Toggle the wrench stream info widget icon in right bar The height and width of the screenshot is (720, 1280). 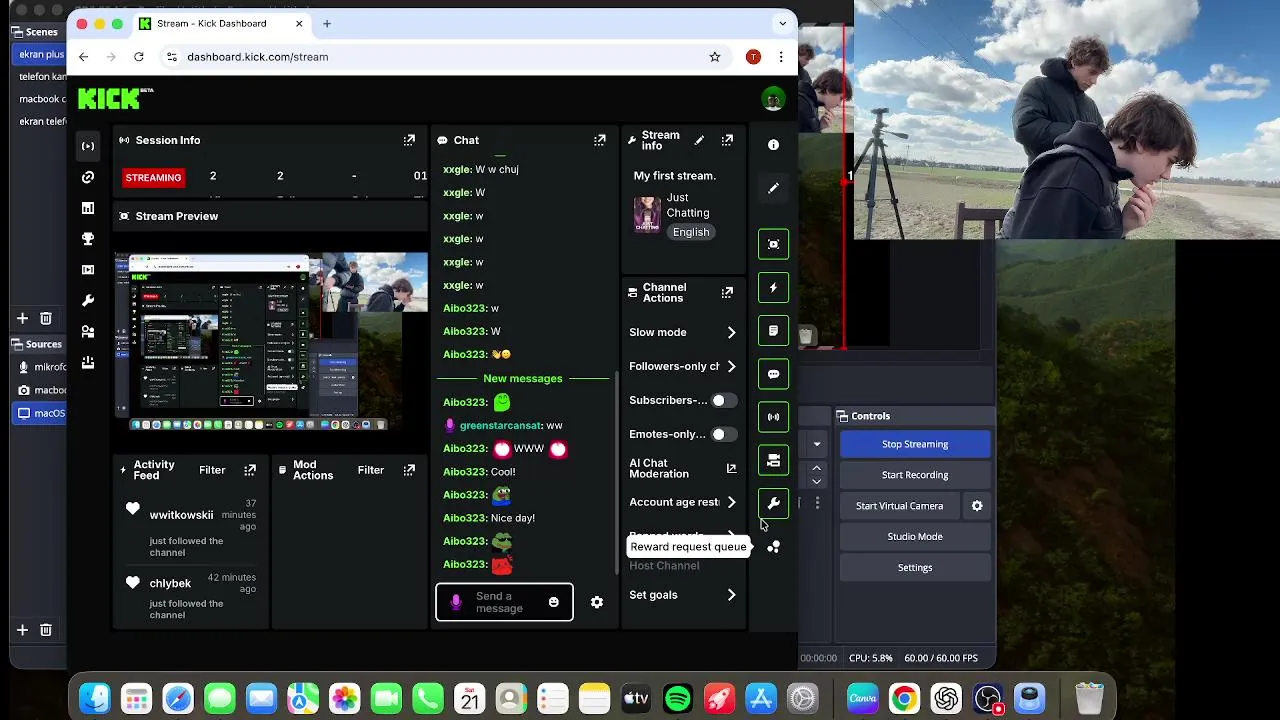(773, 503)
